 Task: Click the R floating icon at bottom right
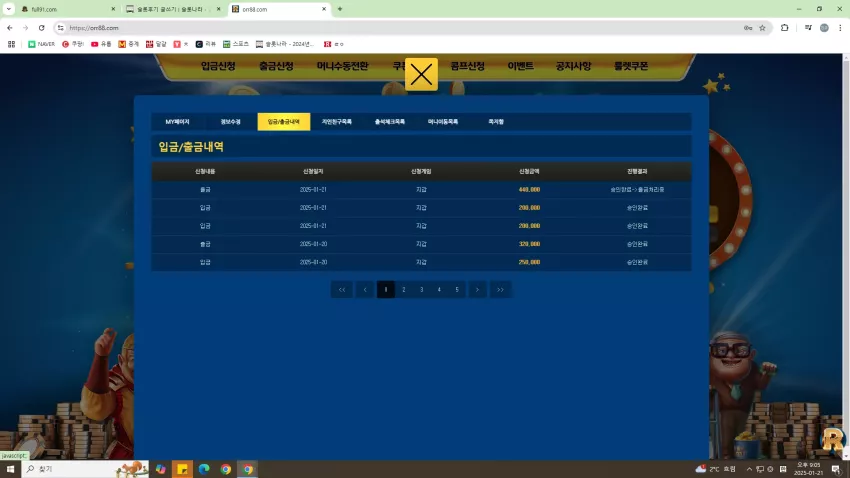click(x=832, y=440)
